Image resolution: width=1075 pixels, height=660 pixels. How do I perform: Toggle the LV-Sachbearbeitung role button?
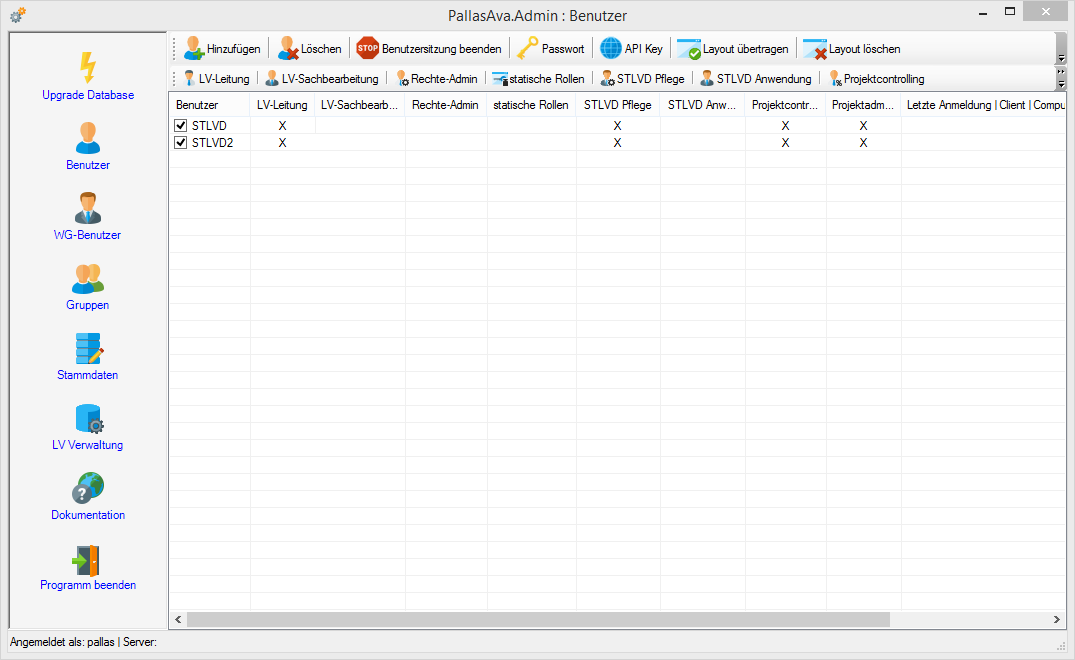pos(322,79)
